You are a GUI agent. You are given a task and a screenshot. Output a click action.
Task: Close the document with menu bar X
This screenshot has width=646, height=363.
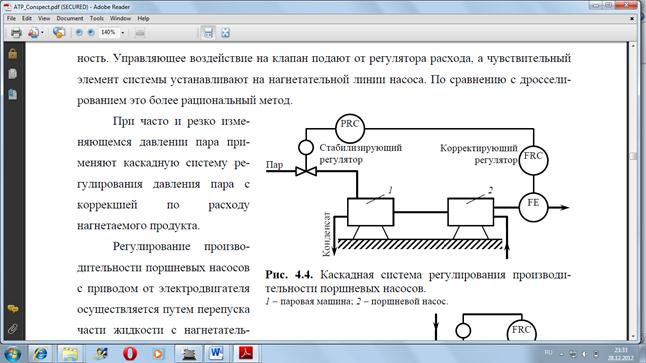click(x=632, y=19)
